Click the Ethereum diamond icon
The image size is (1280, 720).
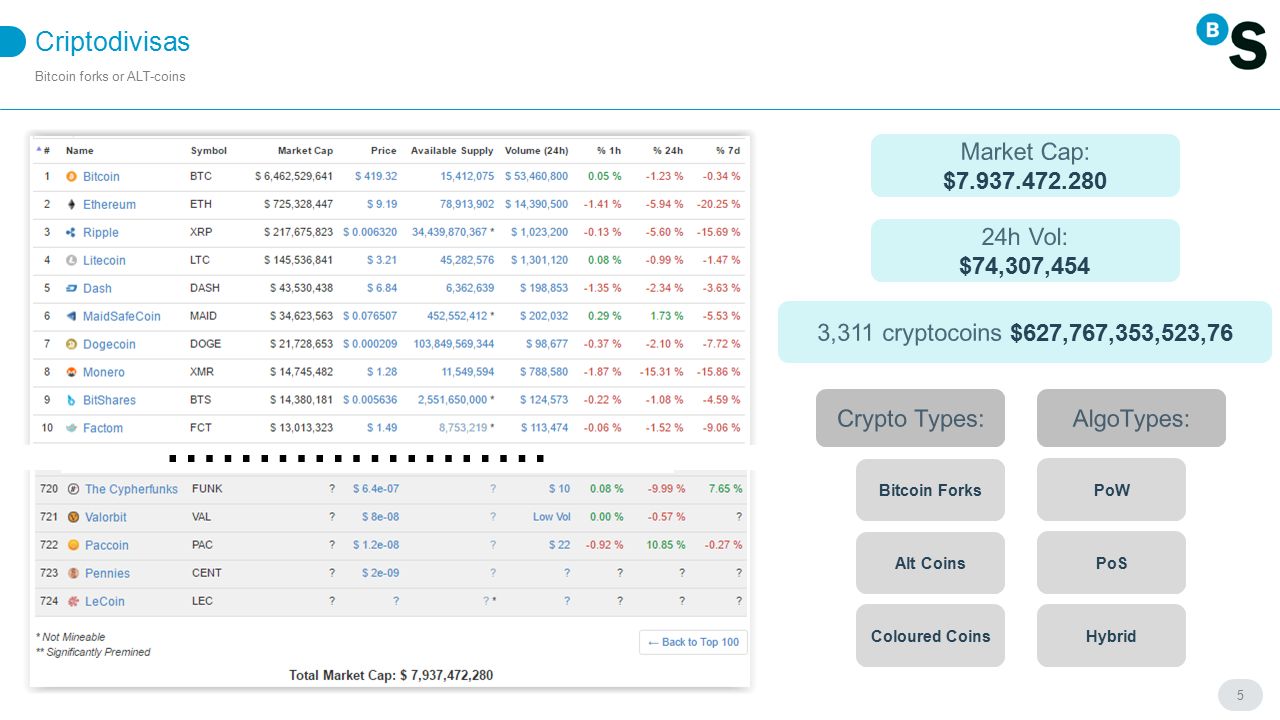(x=71, y=204)
